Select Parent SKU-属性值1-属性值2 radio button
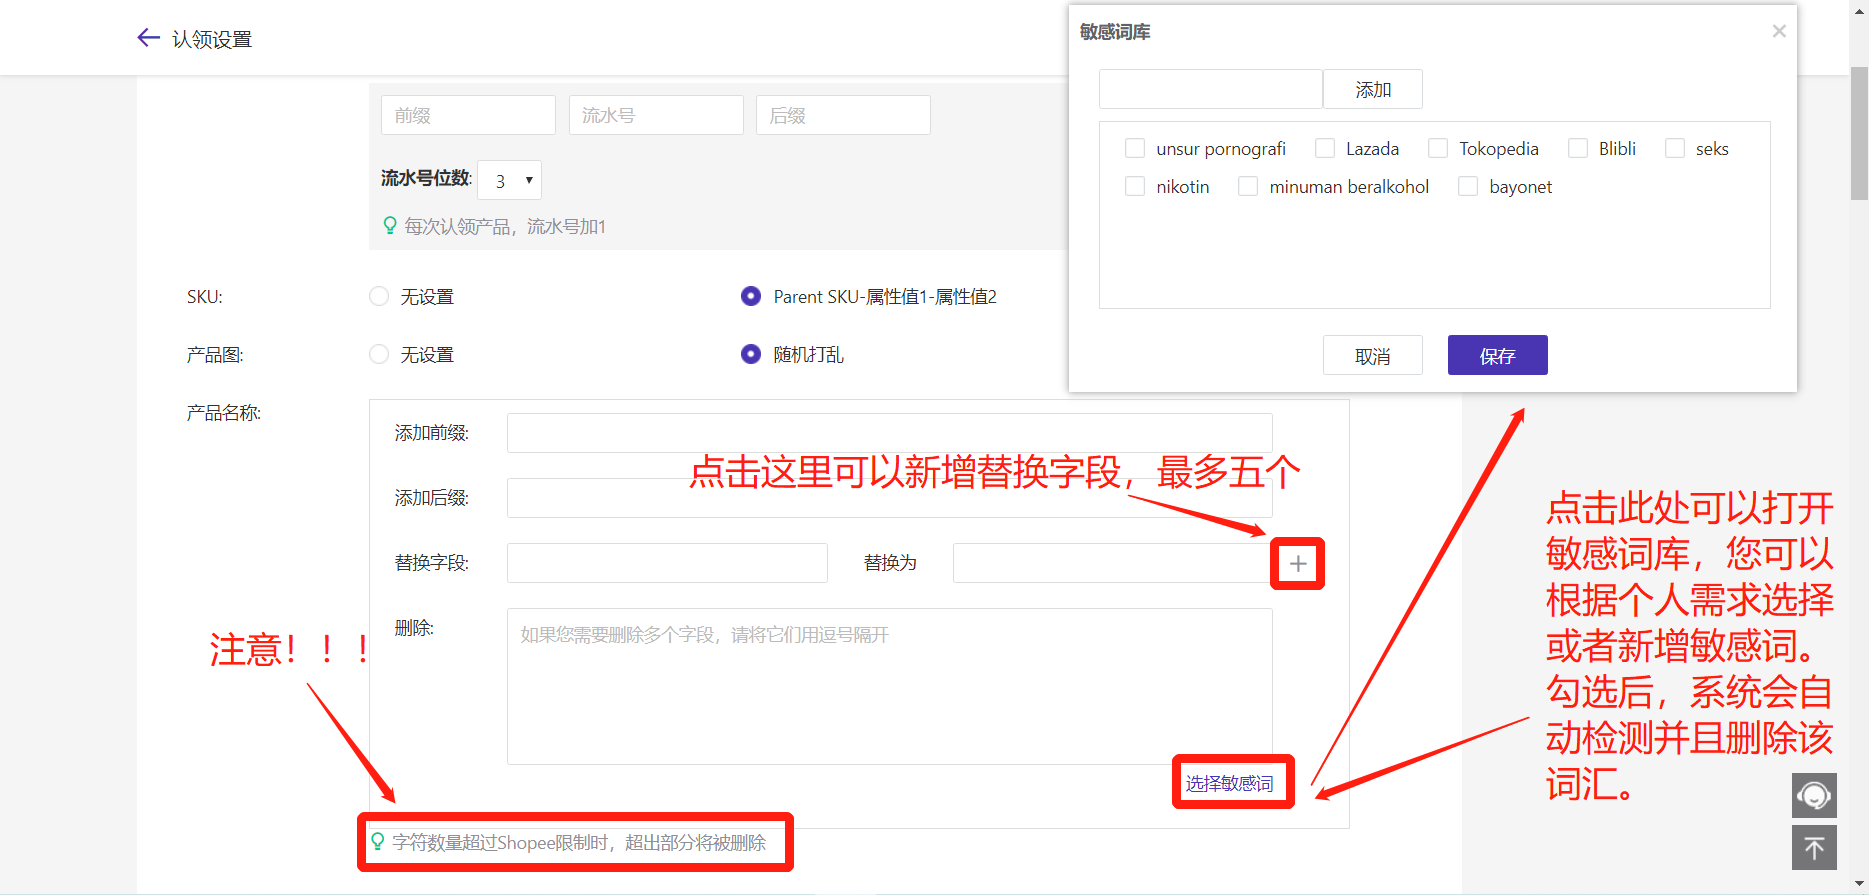This screenshot has width=1869, height=895. (750, 297)
